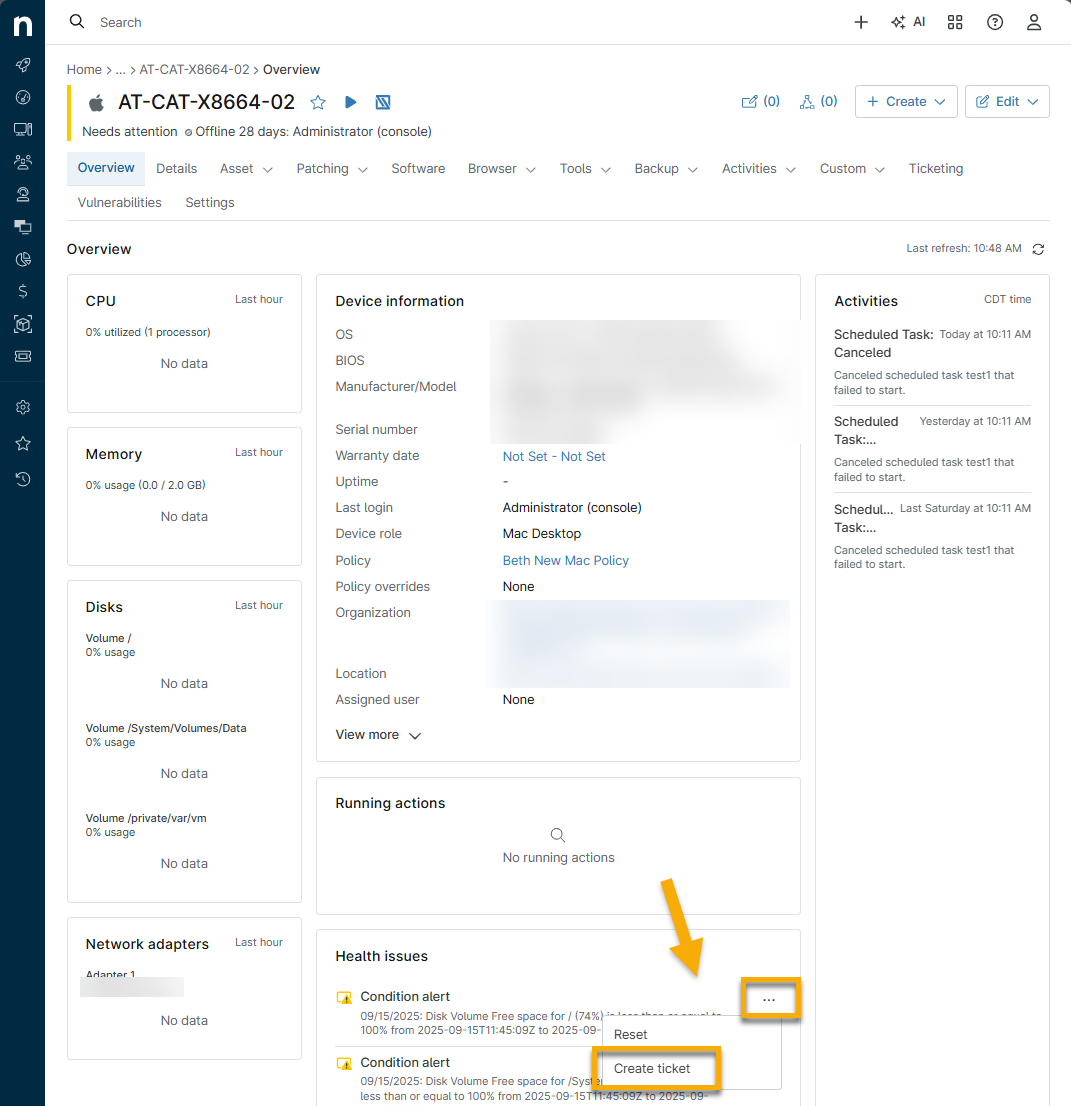This screenshot has width=1071, height=1106.
Task: Open the help question mark icon
Action: pyautogui.click(x=995, y=22)
